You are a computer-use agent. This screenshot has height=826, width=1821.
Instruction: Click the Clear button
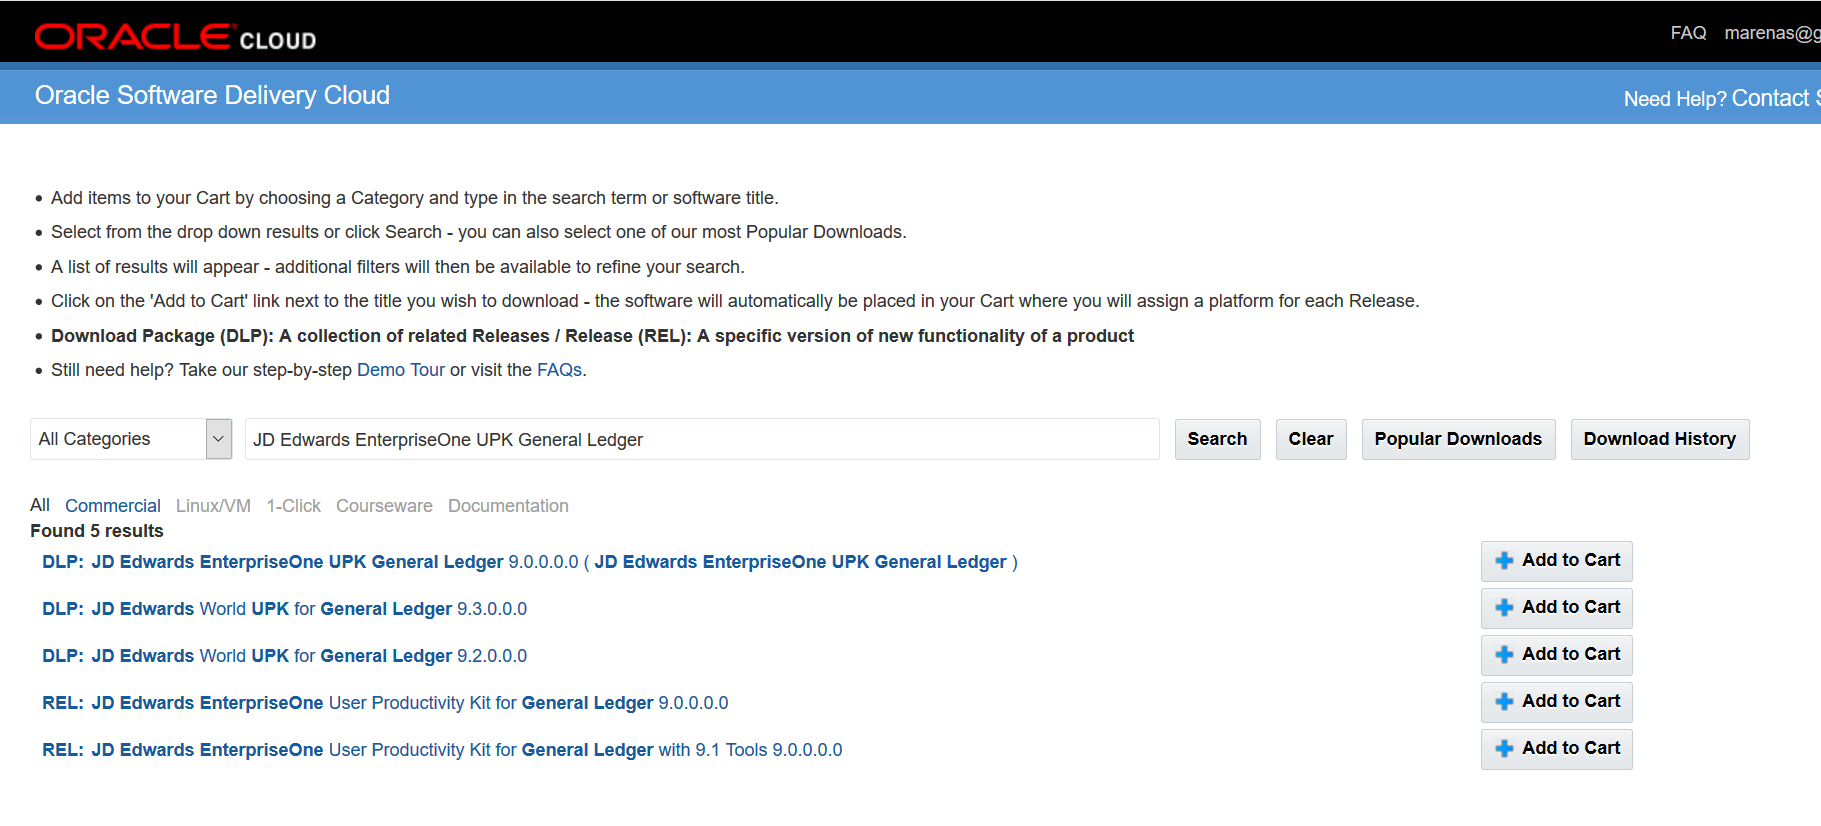click(x=1311, y=439)
